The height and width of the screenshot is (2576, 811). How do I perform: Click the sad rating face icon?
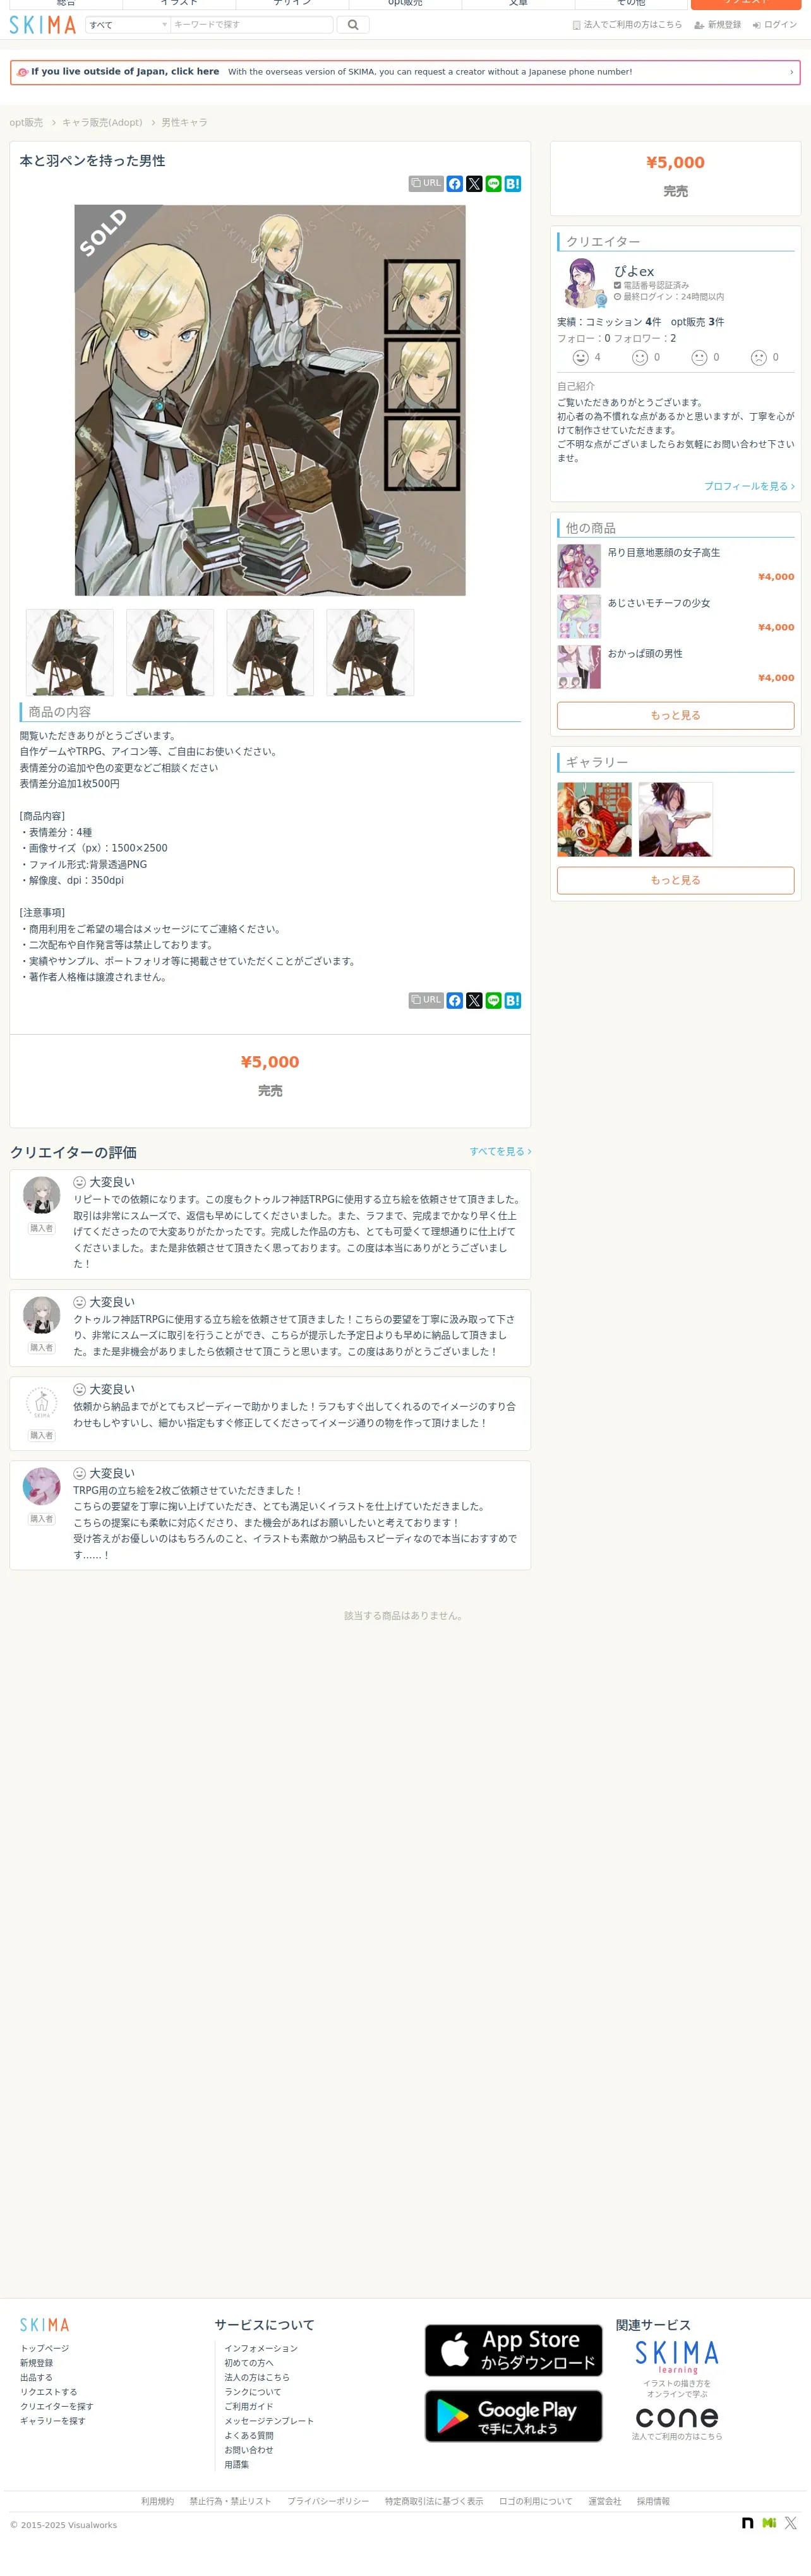(759, 357)
